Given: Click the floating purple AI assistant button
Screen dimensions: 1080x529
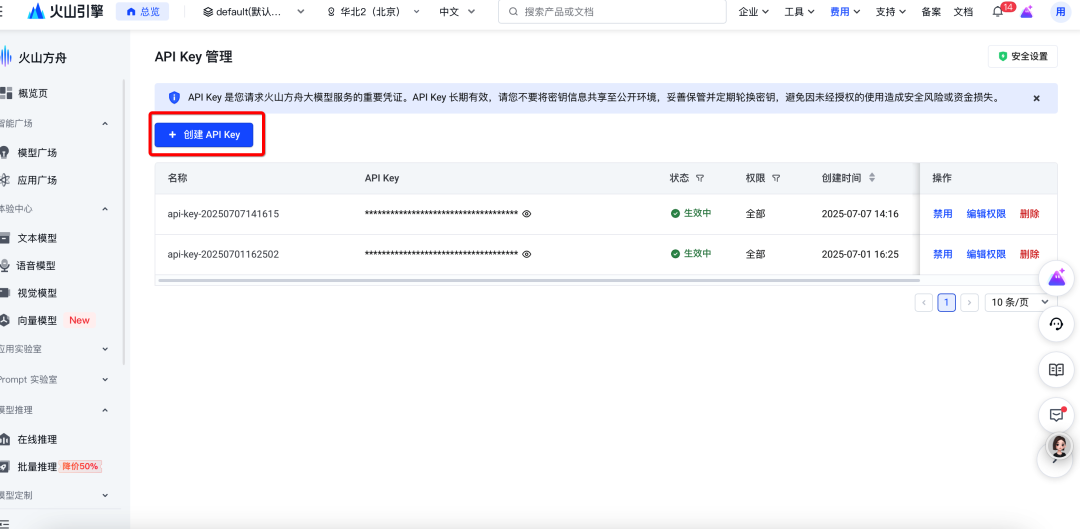Looking at the screenshot, I should (x=1056, y=278).
